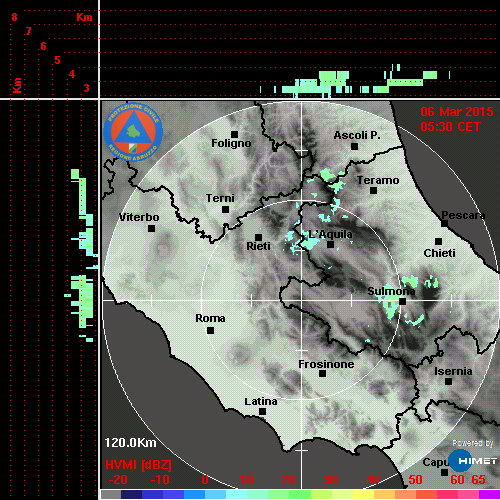Select the Foligno city marker

pos(234,134)
